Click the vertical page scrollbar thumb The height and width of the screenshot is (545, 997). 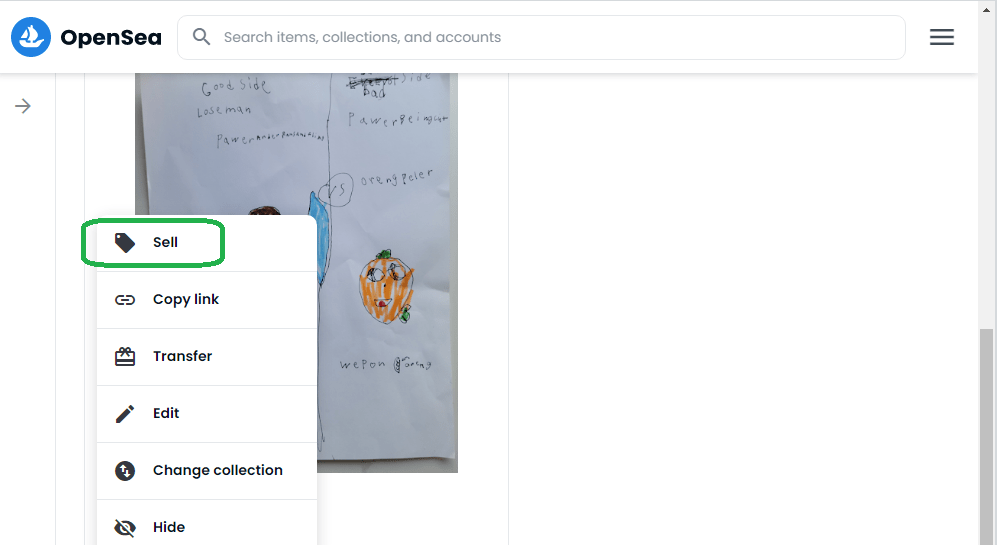click(x=986, y=436)
